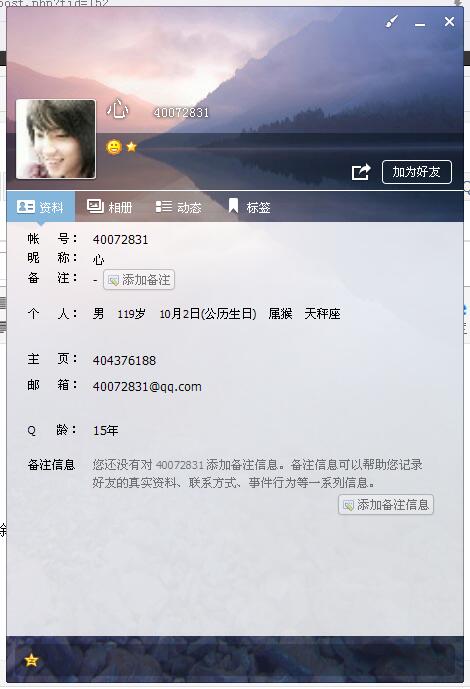Open the 动态 activity tab
The image size is (470, 689).
[x=179, y=207]
